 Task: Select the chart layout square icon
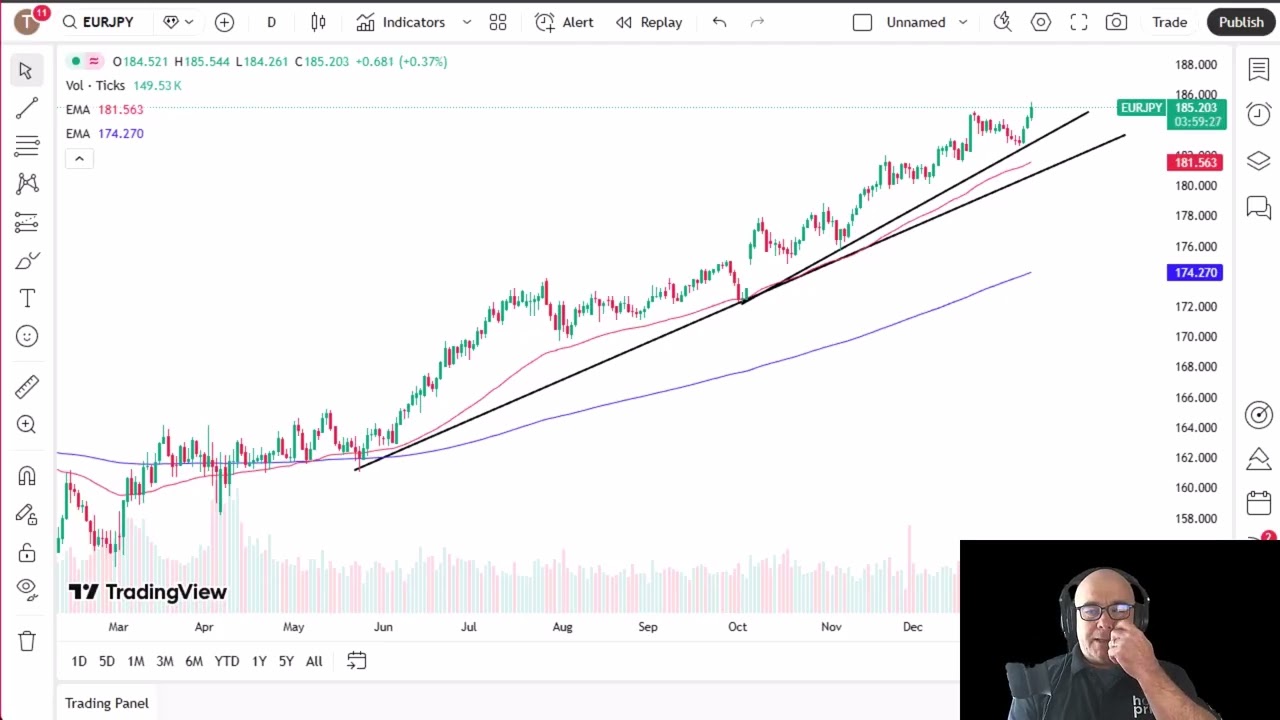(862, 22)
